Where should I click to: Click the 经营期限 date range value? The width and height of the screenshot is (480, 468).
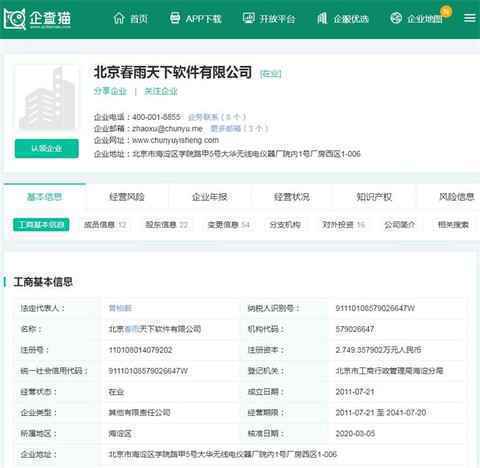(x=381, y=413)
